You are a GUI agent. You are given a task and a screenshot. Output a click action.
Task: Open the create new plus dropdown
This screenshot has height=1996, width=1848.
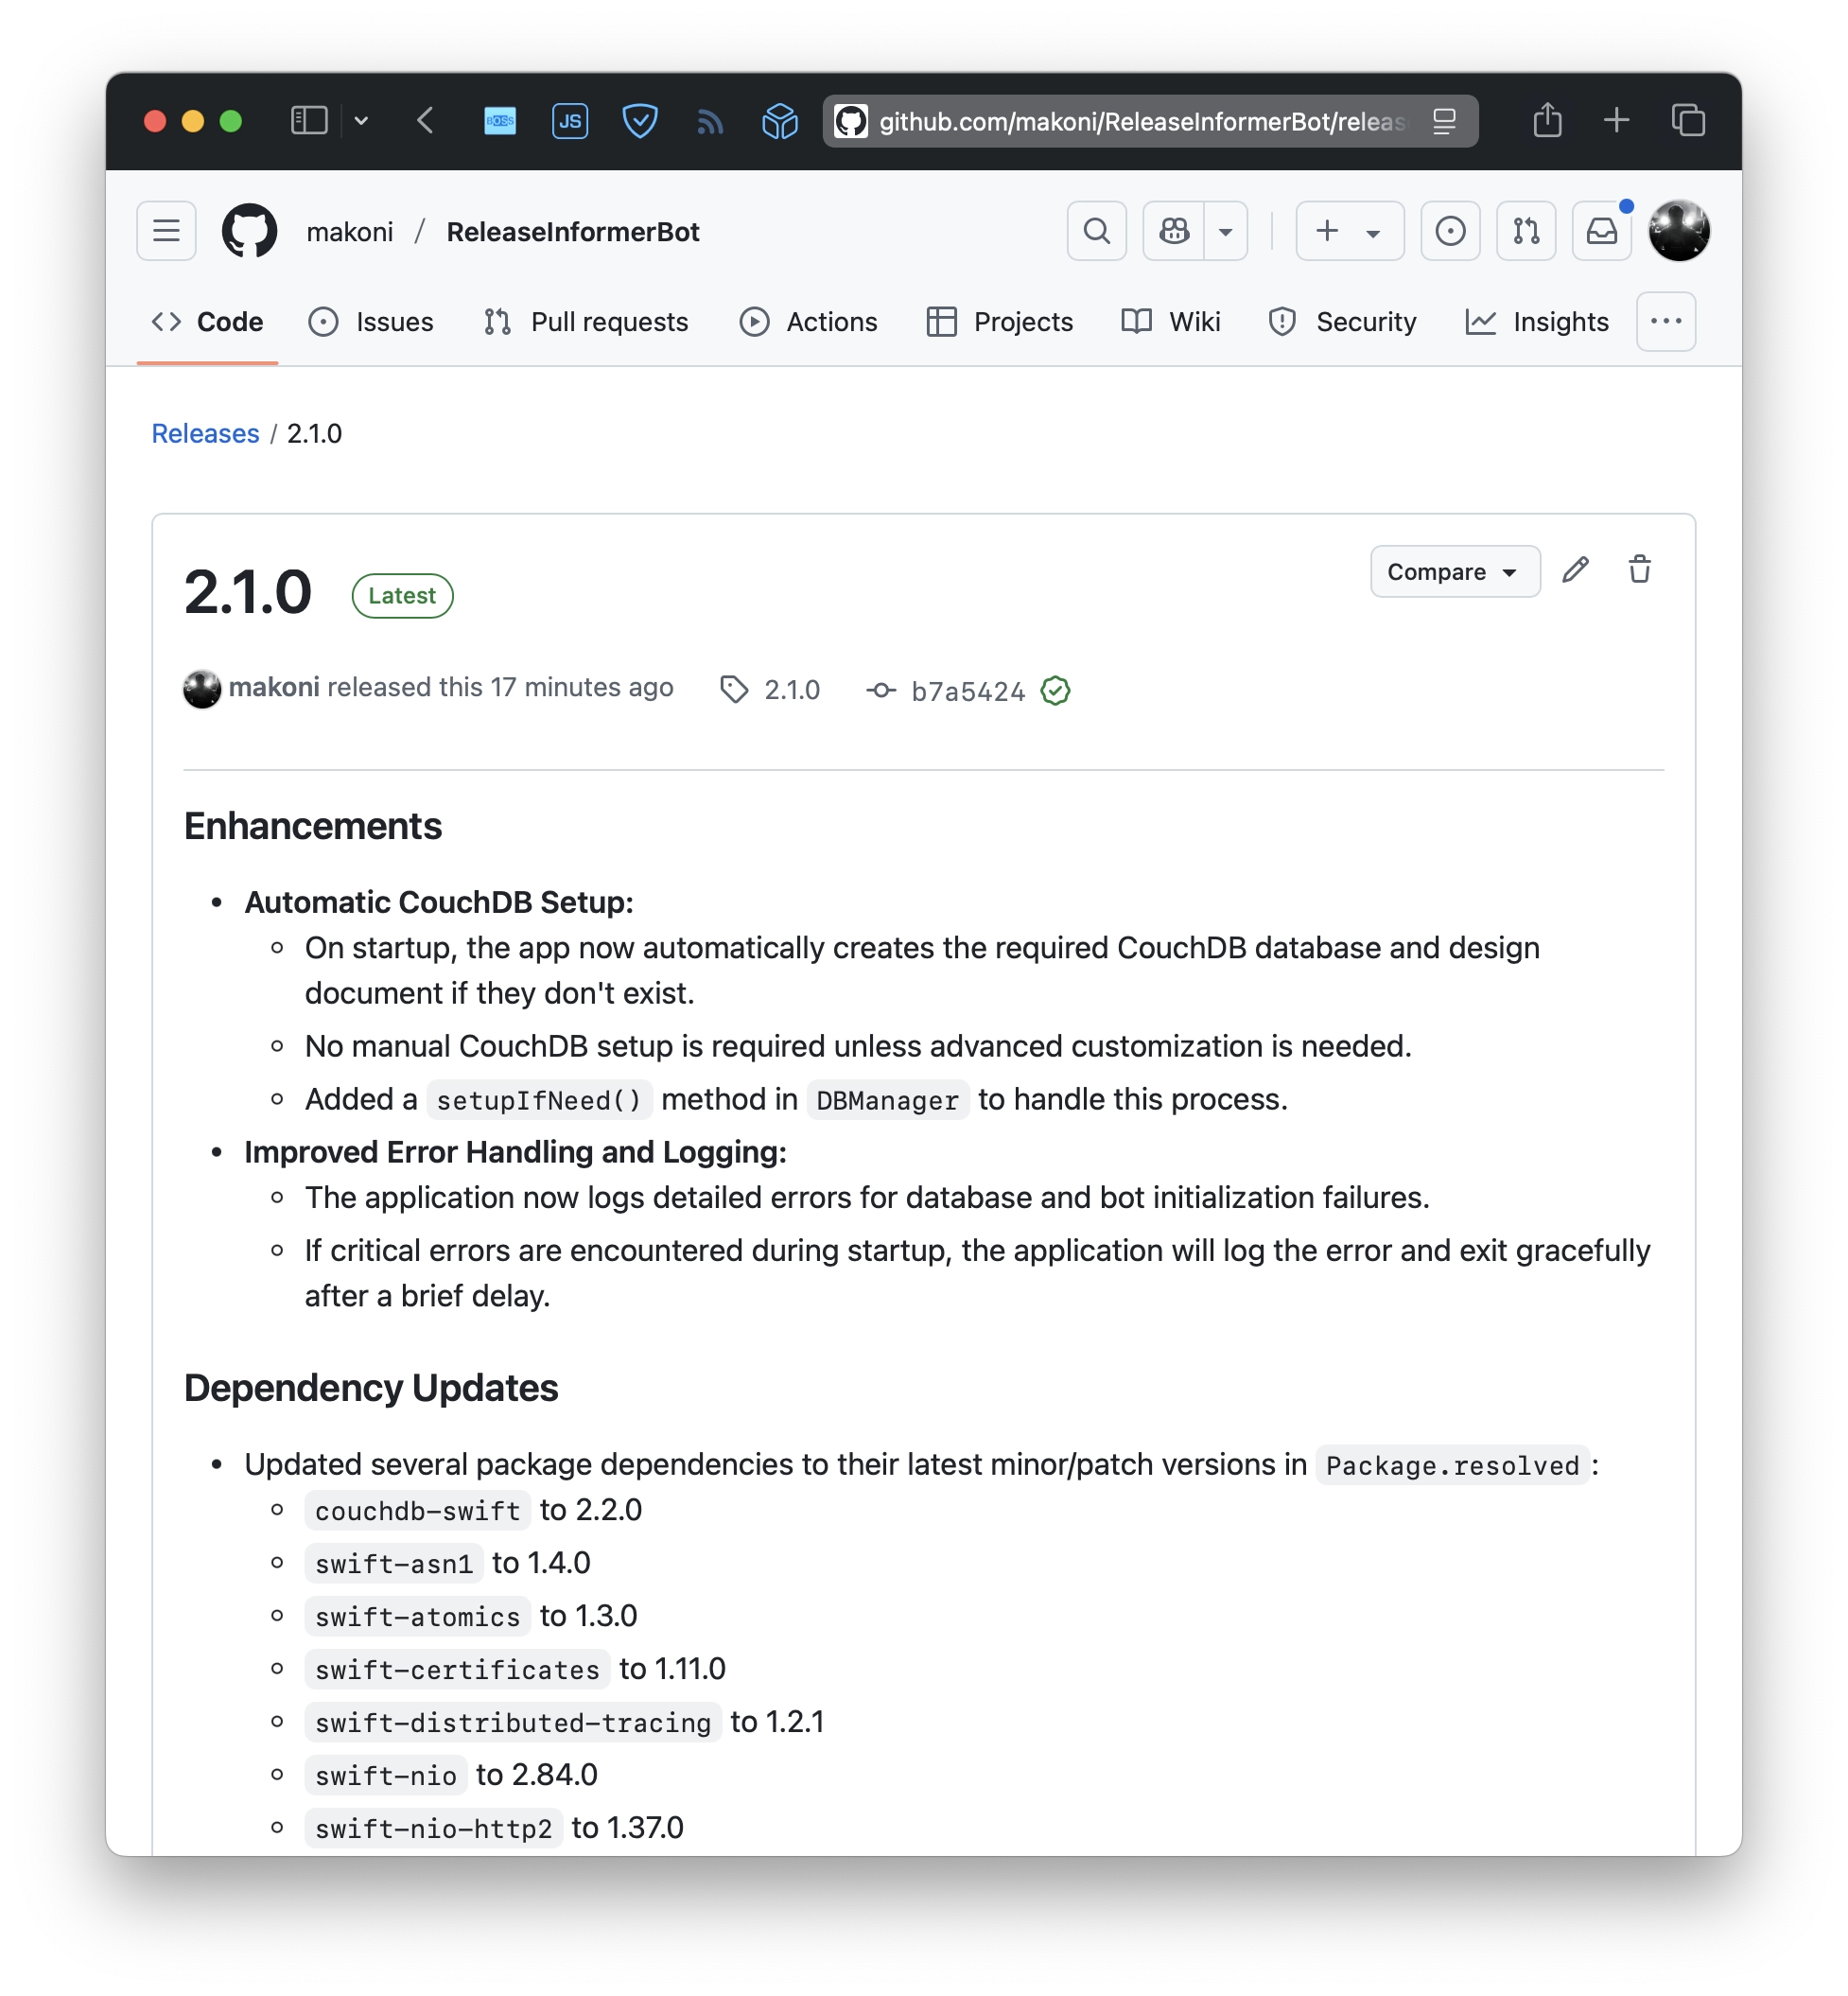pos(1350,231)
